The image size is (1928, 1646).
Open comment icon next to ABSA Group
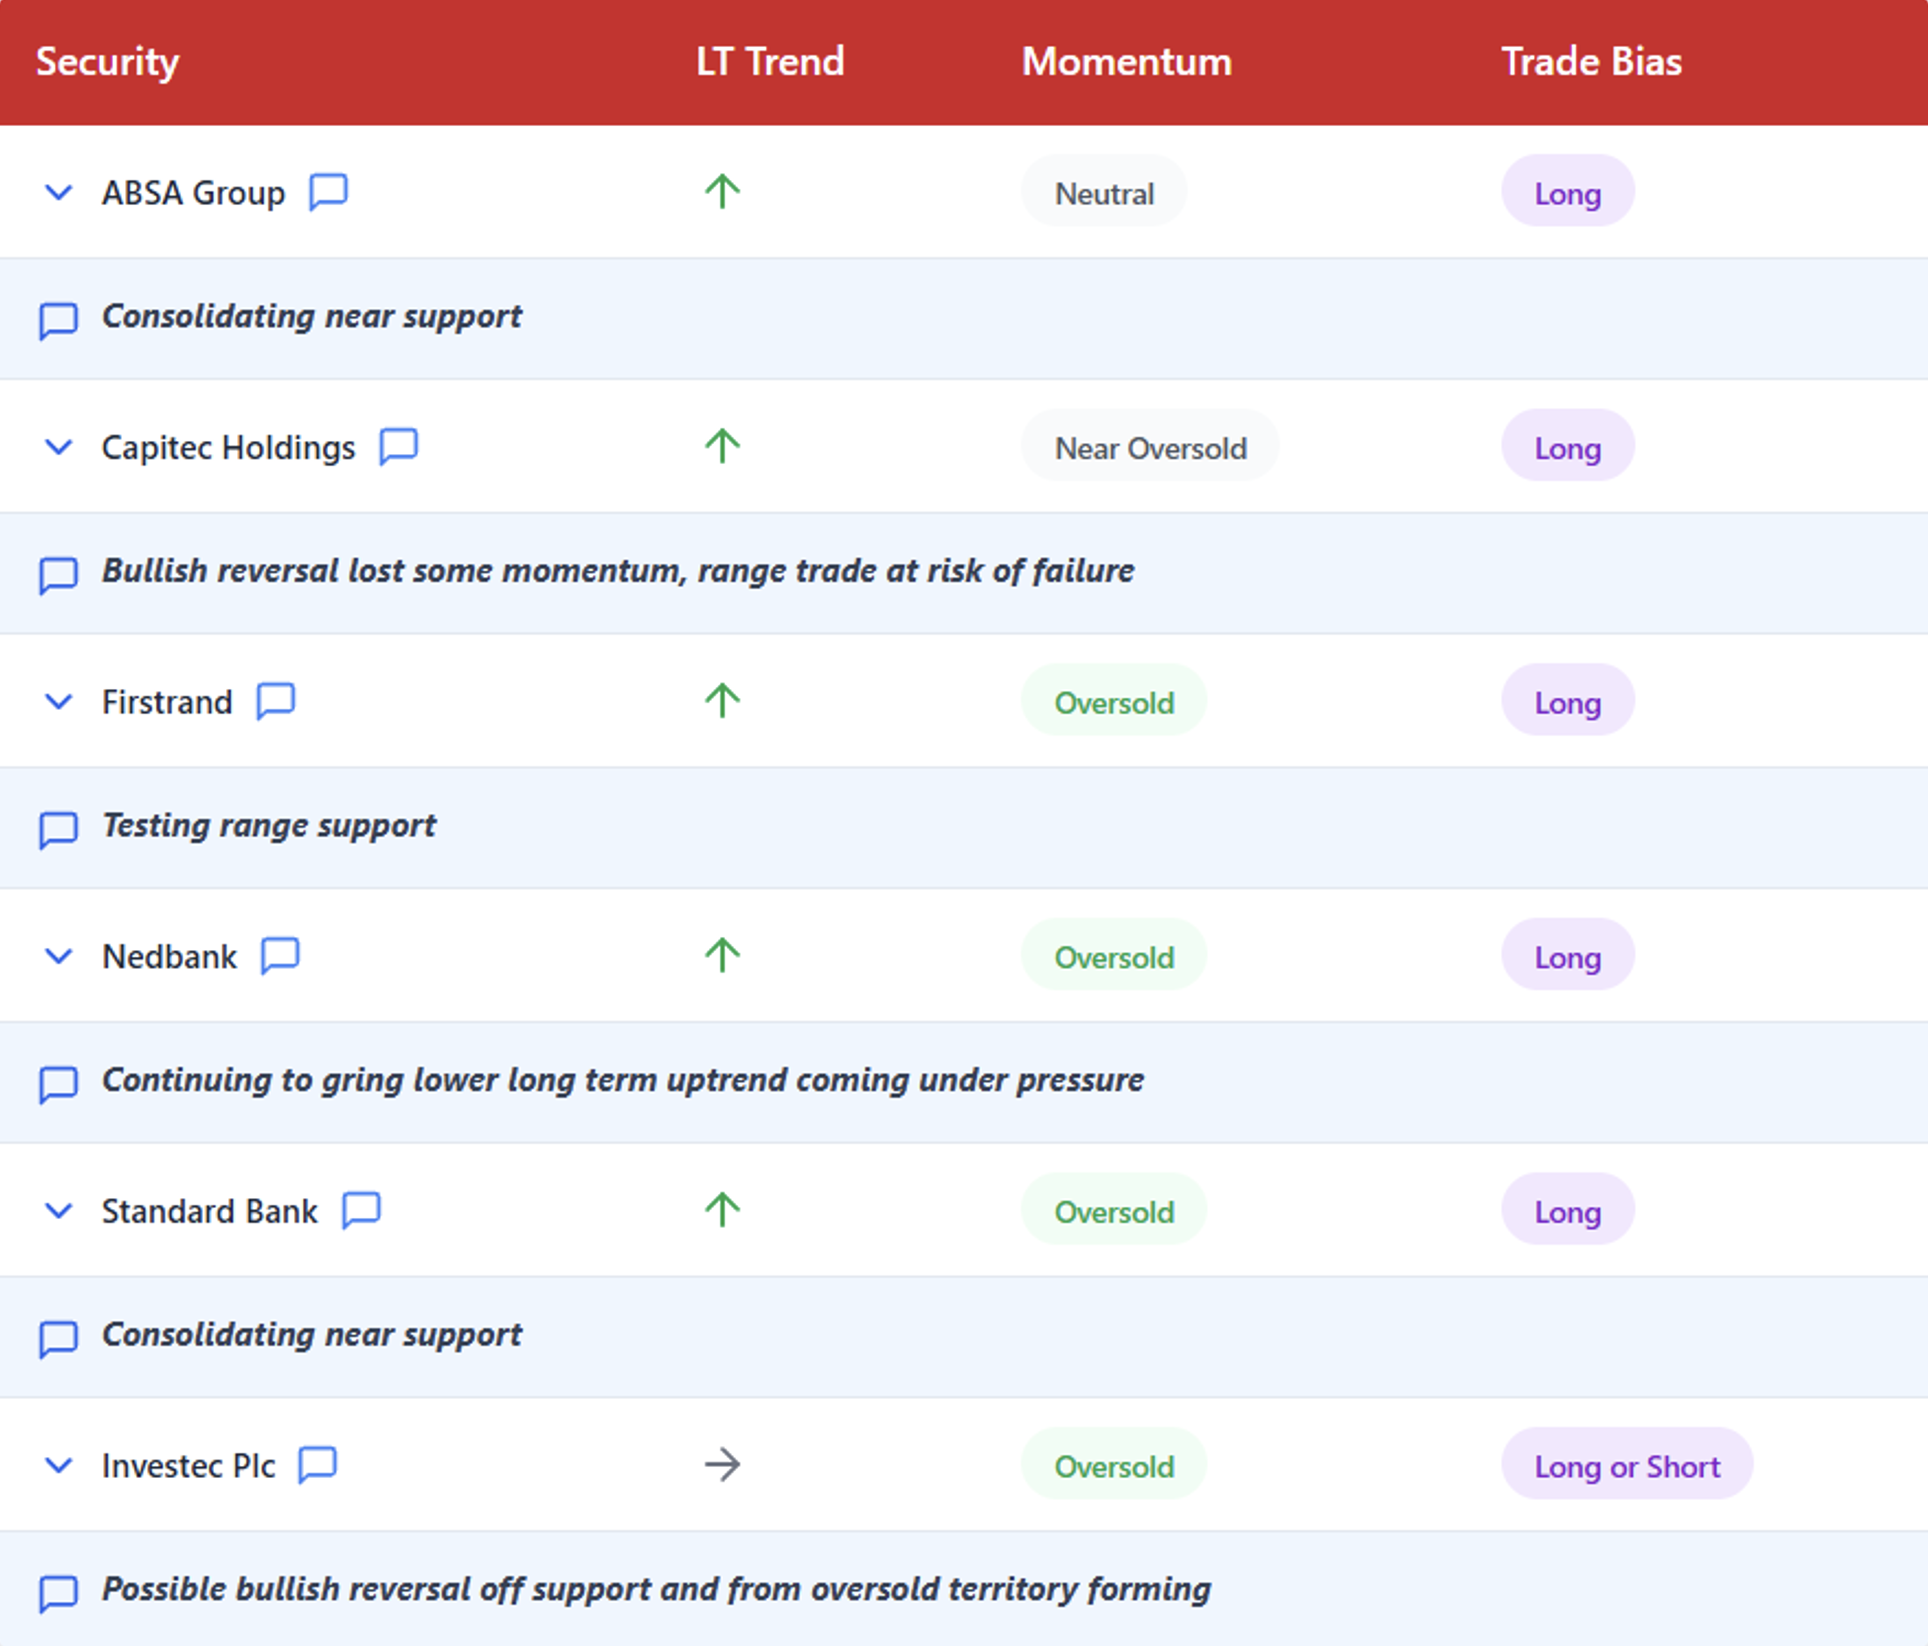[328, 191]
